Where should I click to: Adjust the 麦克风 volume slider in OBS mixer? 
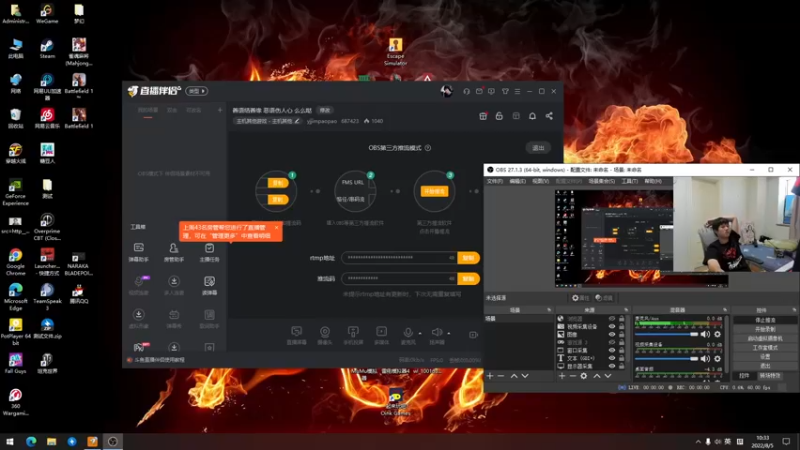[x=666, y=334]
